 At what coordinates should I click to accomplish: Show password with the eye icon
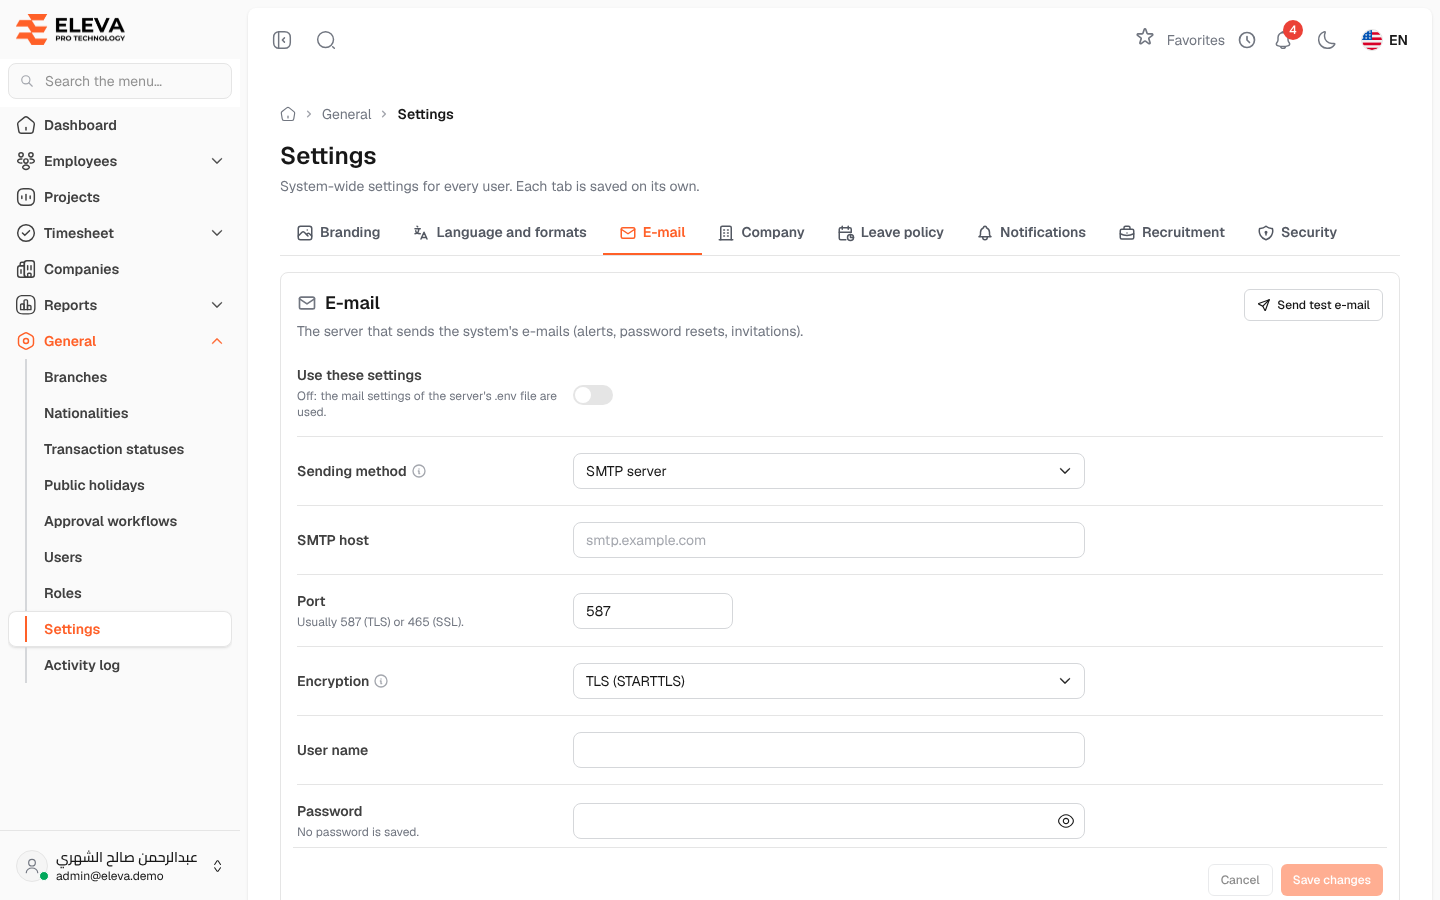coord(1066,821)
